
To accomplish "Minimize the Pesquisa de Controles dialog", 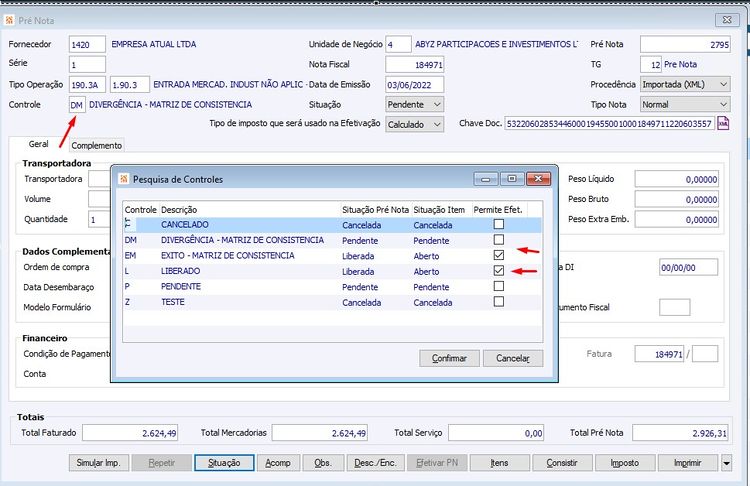I will pos(487,179).
